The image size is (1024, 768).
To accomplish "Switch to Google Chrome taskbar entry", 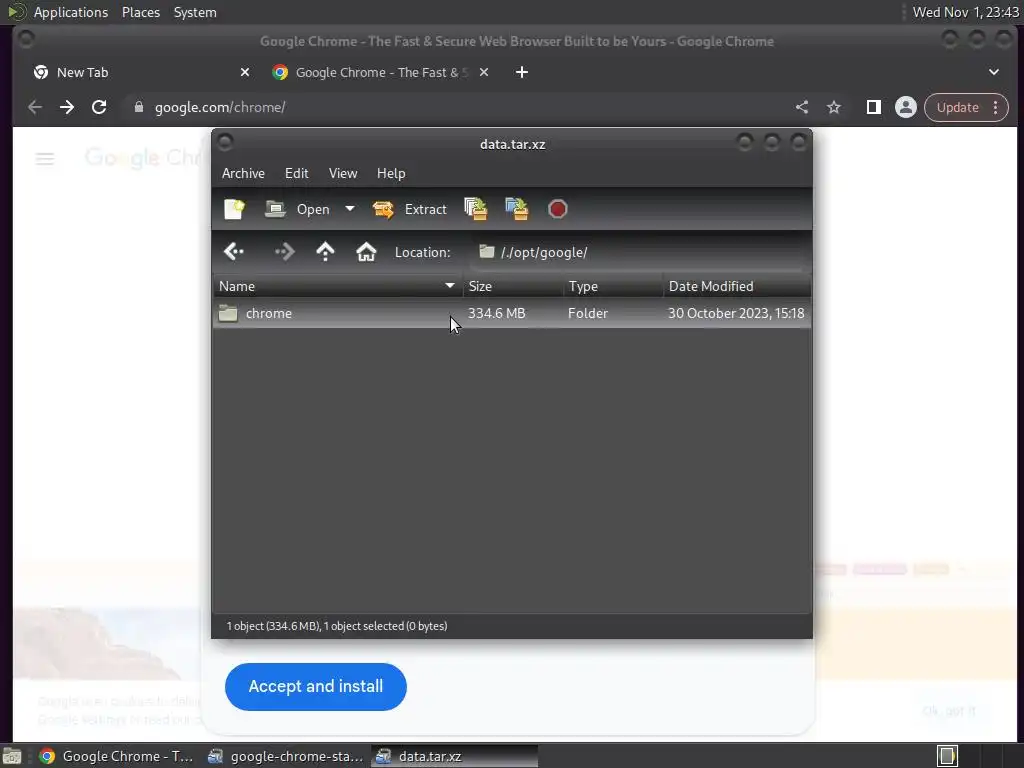I will point(116,756).
